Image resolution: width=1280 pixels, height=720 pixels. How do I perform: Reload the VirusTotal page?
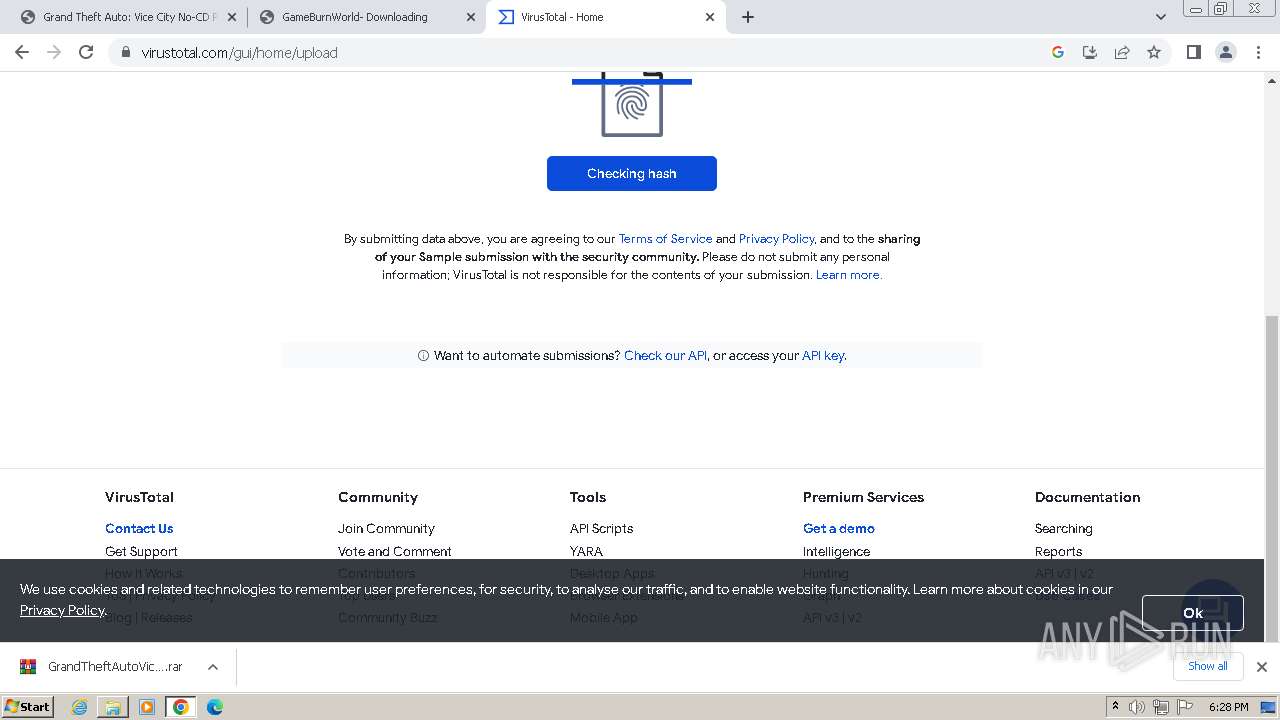point(86,52)
